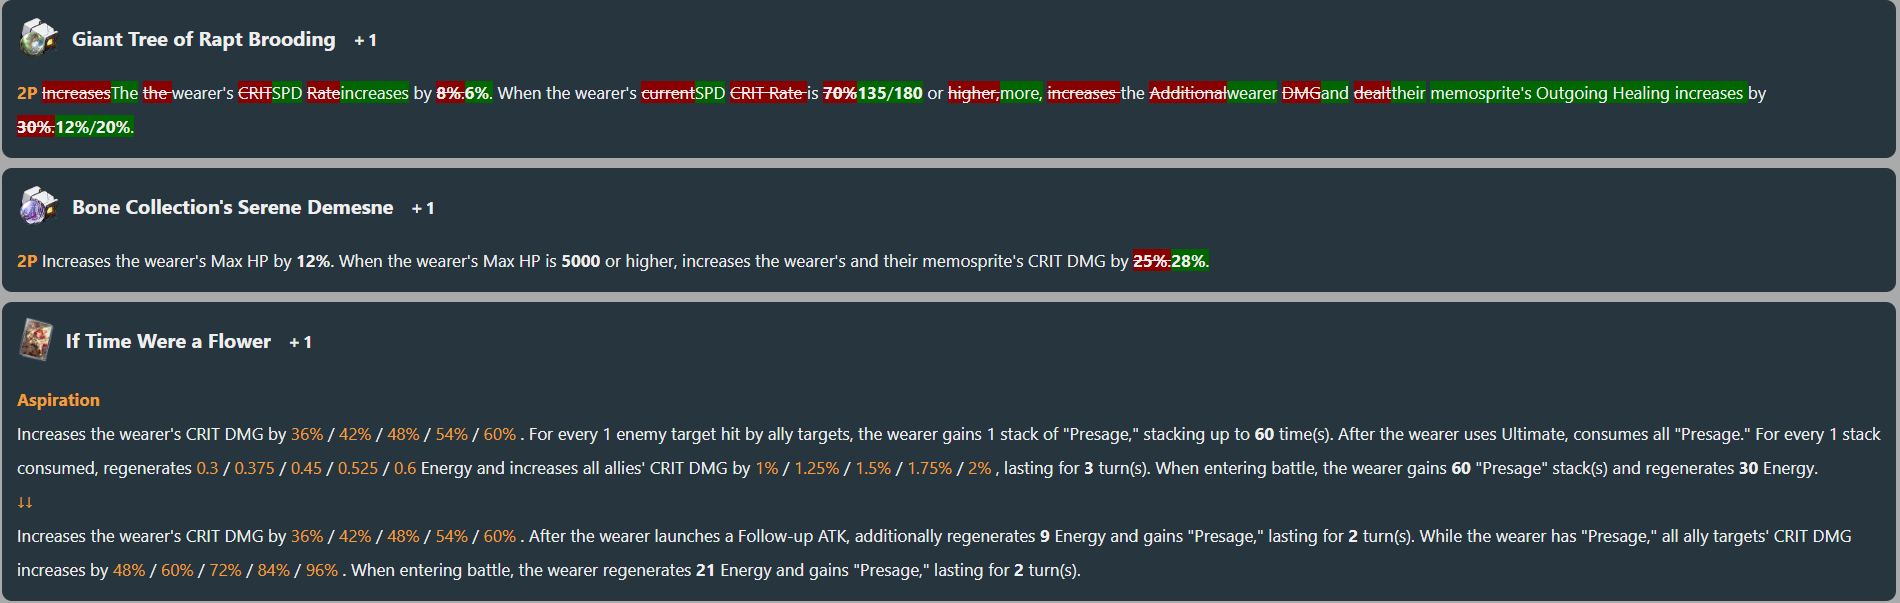
Task: Click the If Time Were a Flower light cone icon
Action: pyautogui.click(x=36, y=340)
